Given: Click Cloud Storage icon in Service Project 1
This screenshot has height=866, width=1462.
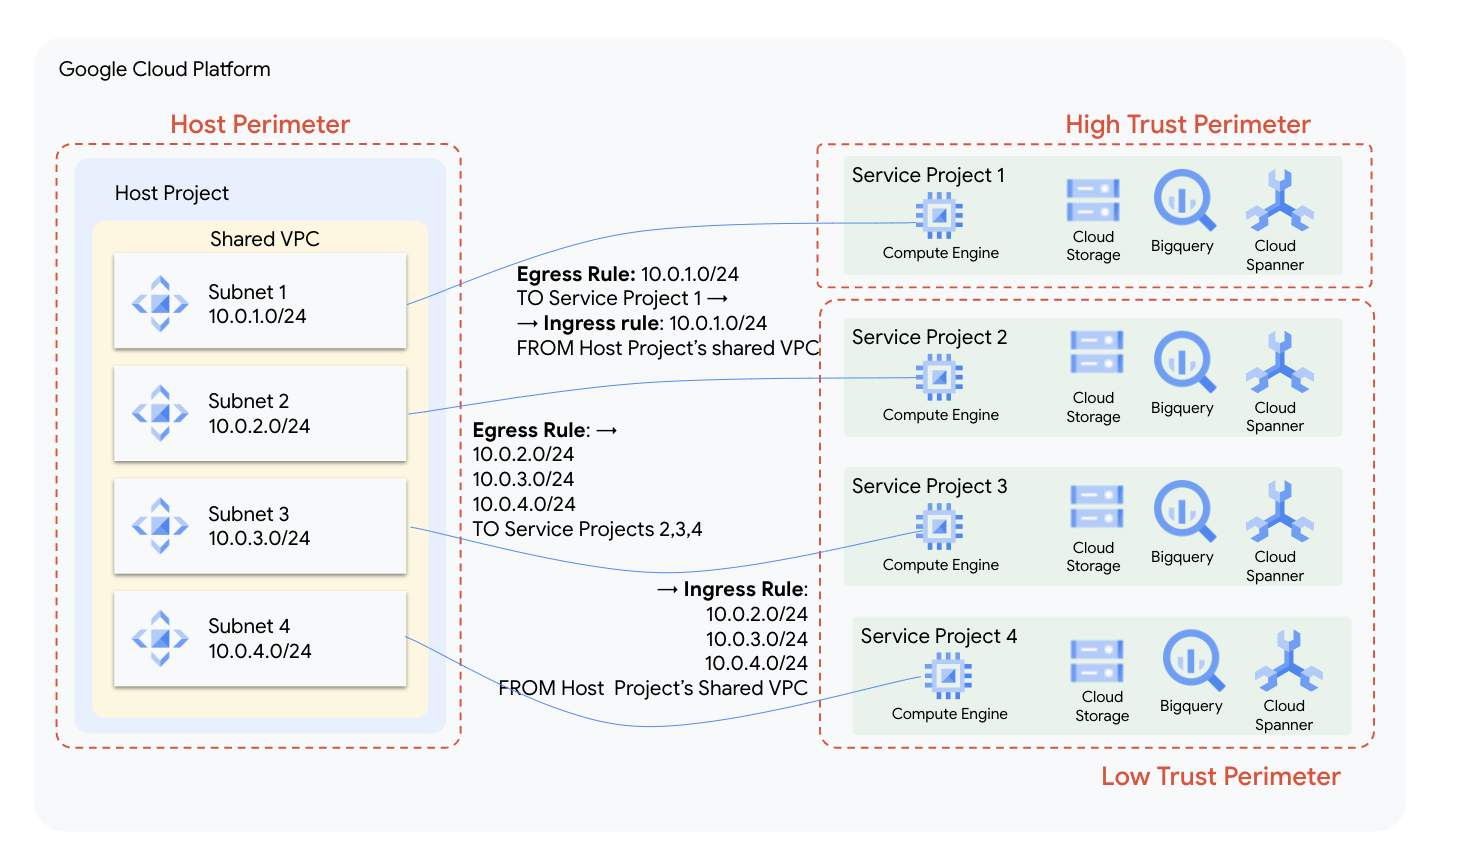Looking at the screenshot, I should pos(1093,200).
